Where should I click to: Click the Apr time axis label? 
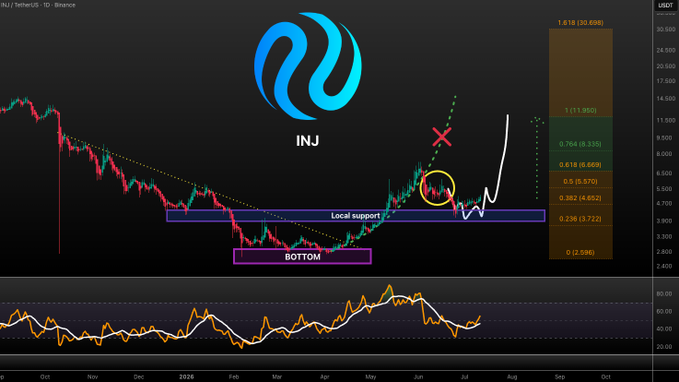[x=325, y=377]
